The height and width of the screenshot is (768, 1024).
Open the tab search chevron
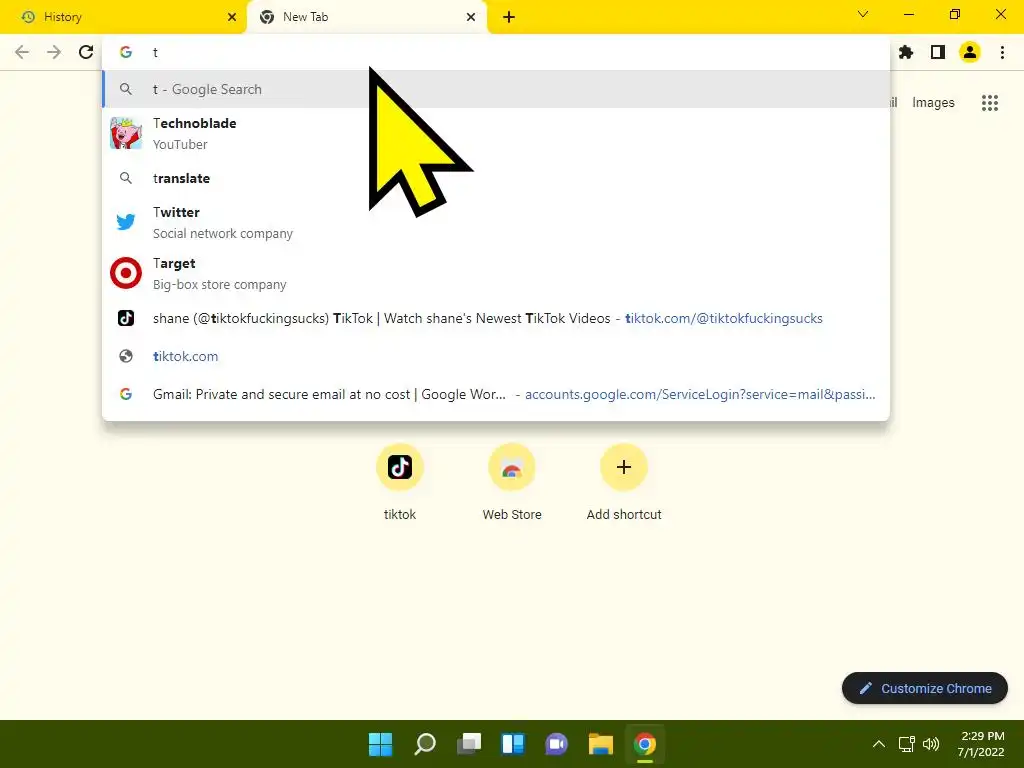tap(863, 14)
